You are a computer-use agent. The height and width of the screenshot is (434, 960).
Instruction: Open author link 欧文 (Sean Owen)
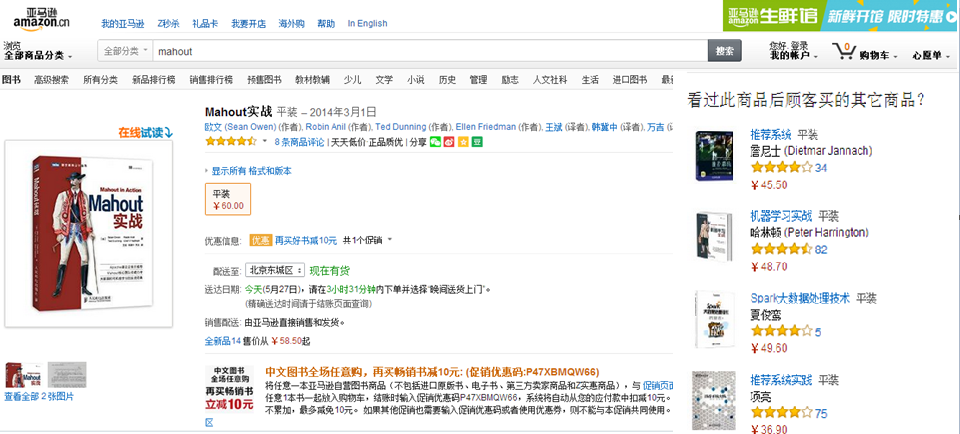(x=241, y=127)
